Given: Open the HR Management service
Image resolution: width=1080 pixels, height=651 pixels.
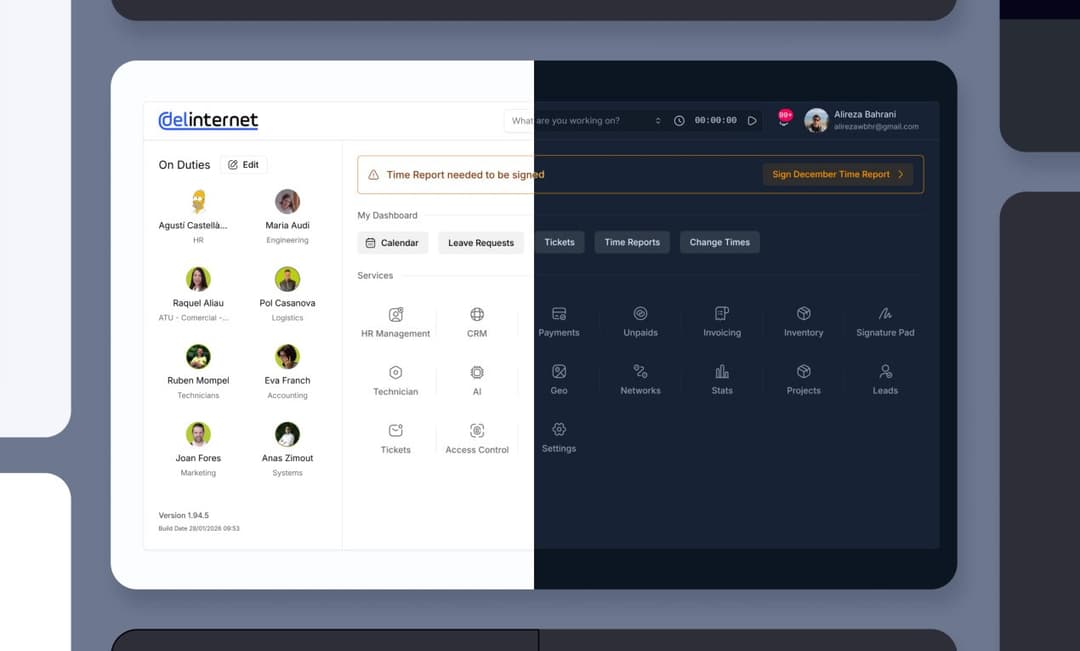Looking at the screenshot, I should tap(394, 320).
